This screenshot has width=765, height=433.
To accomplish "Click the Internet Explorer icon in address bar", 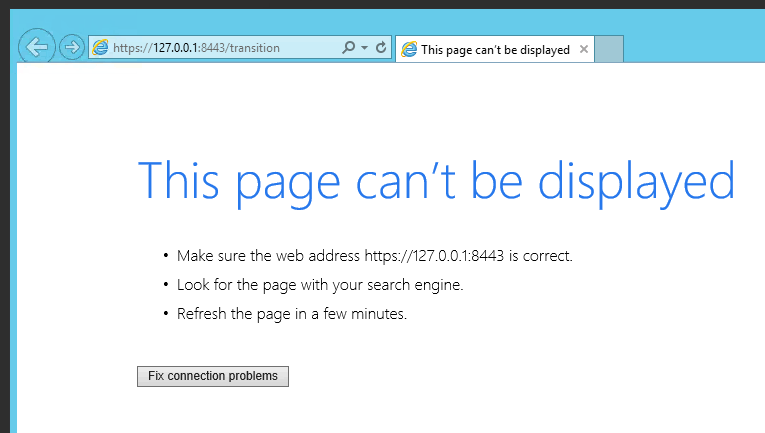I will click(x=99, y=48).
